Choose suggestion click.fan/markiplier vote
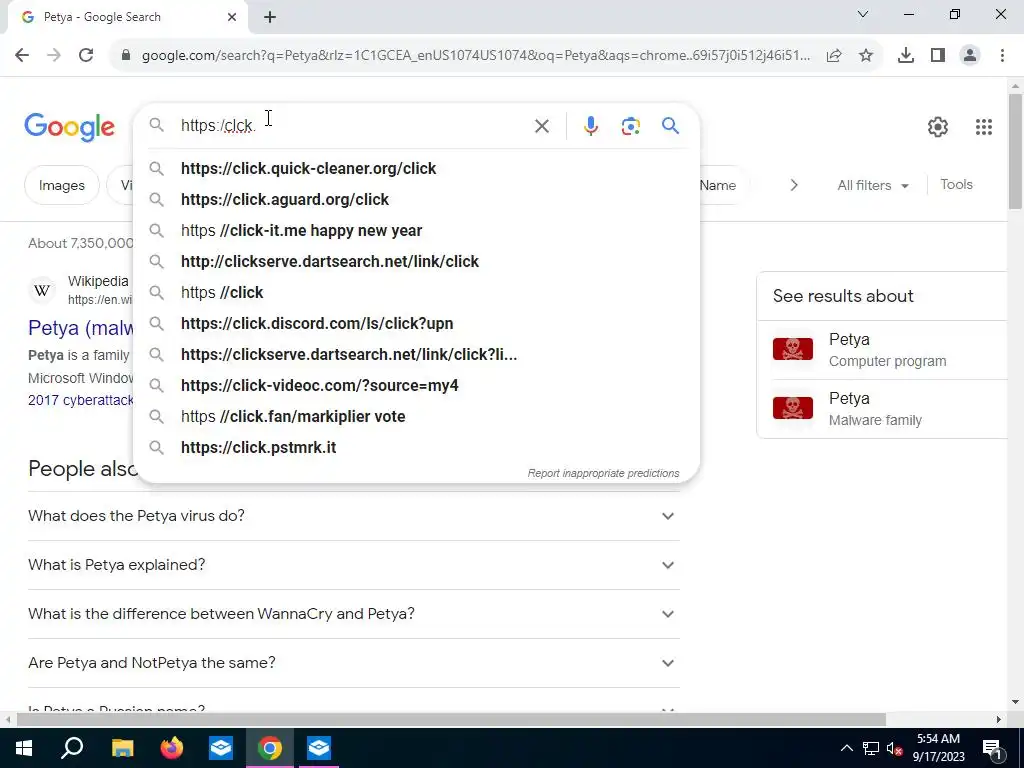Image resolution: width=1024 pixels, height=768 pixels. coord(416,417)
